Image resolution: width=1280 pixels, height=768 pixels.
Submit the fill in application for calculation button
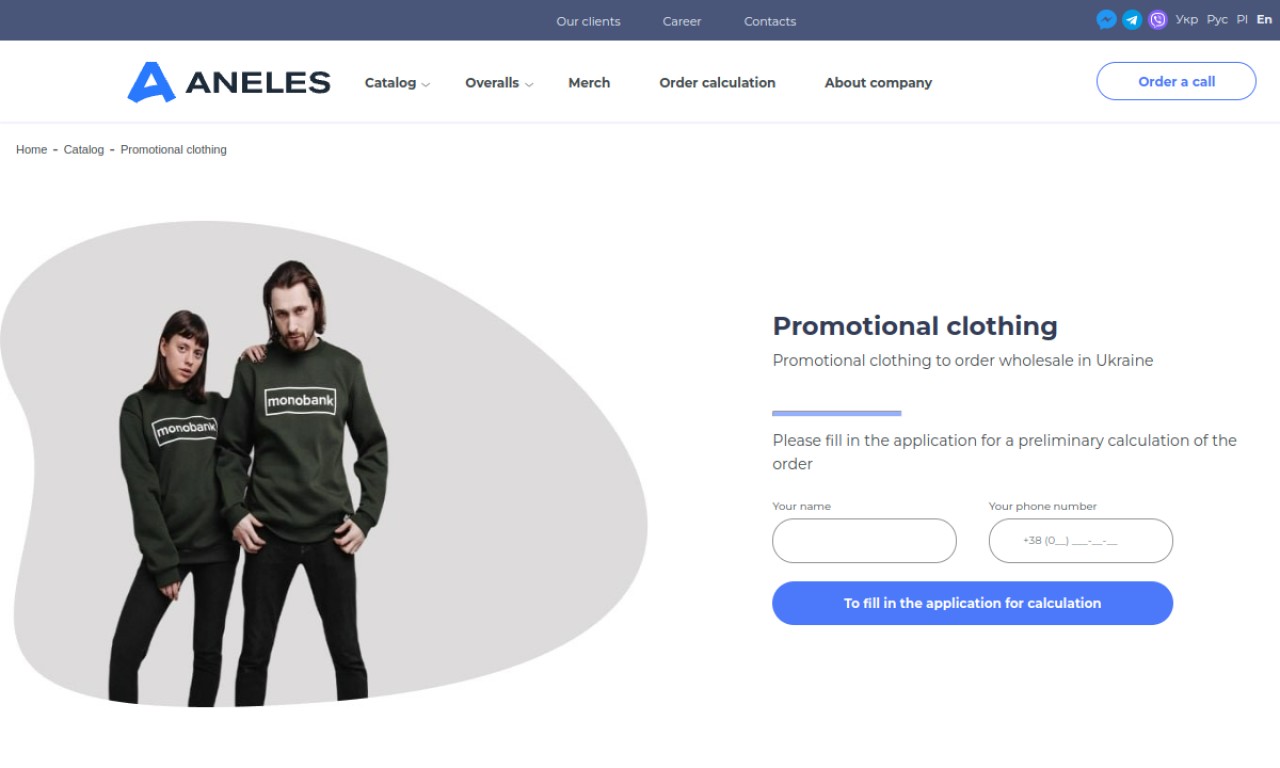coord(972,603)
